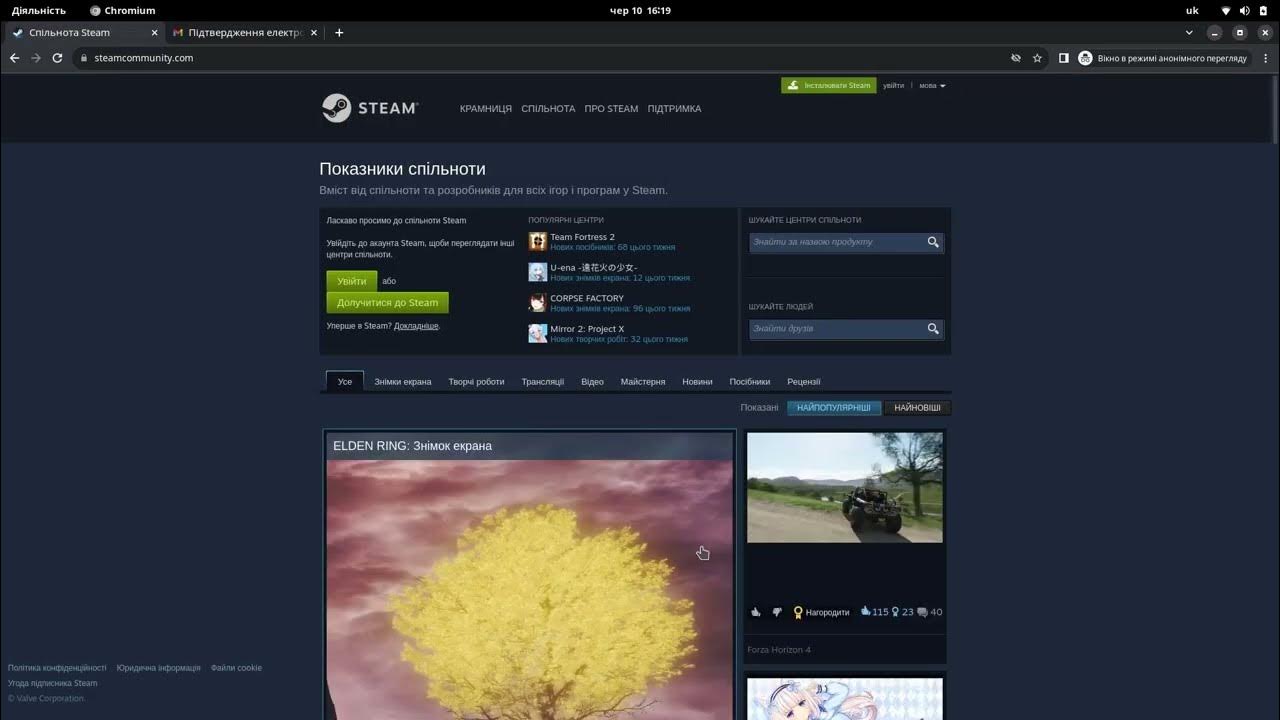Switch to the Майстерня tab
The width and height of the screenshot is (1280, 720).
(643, 382)
